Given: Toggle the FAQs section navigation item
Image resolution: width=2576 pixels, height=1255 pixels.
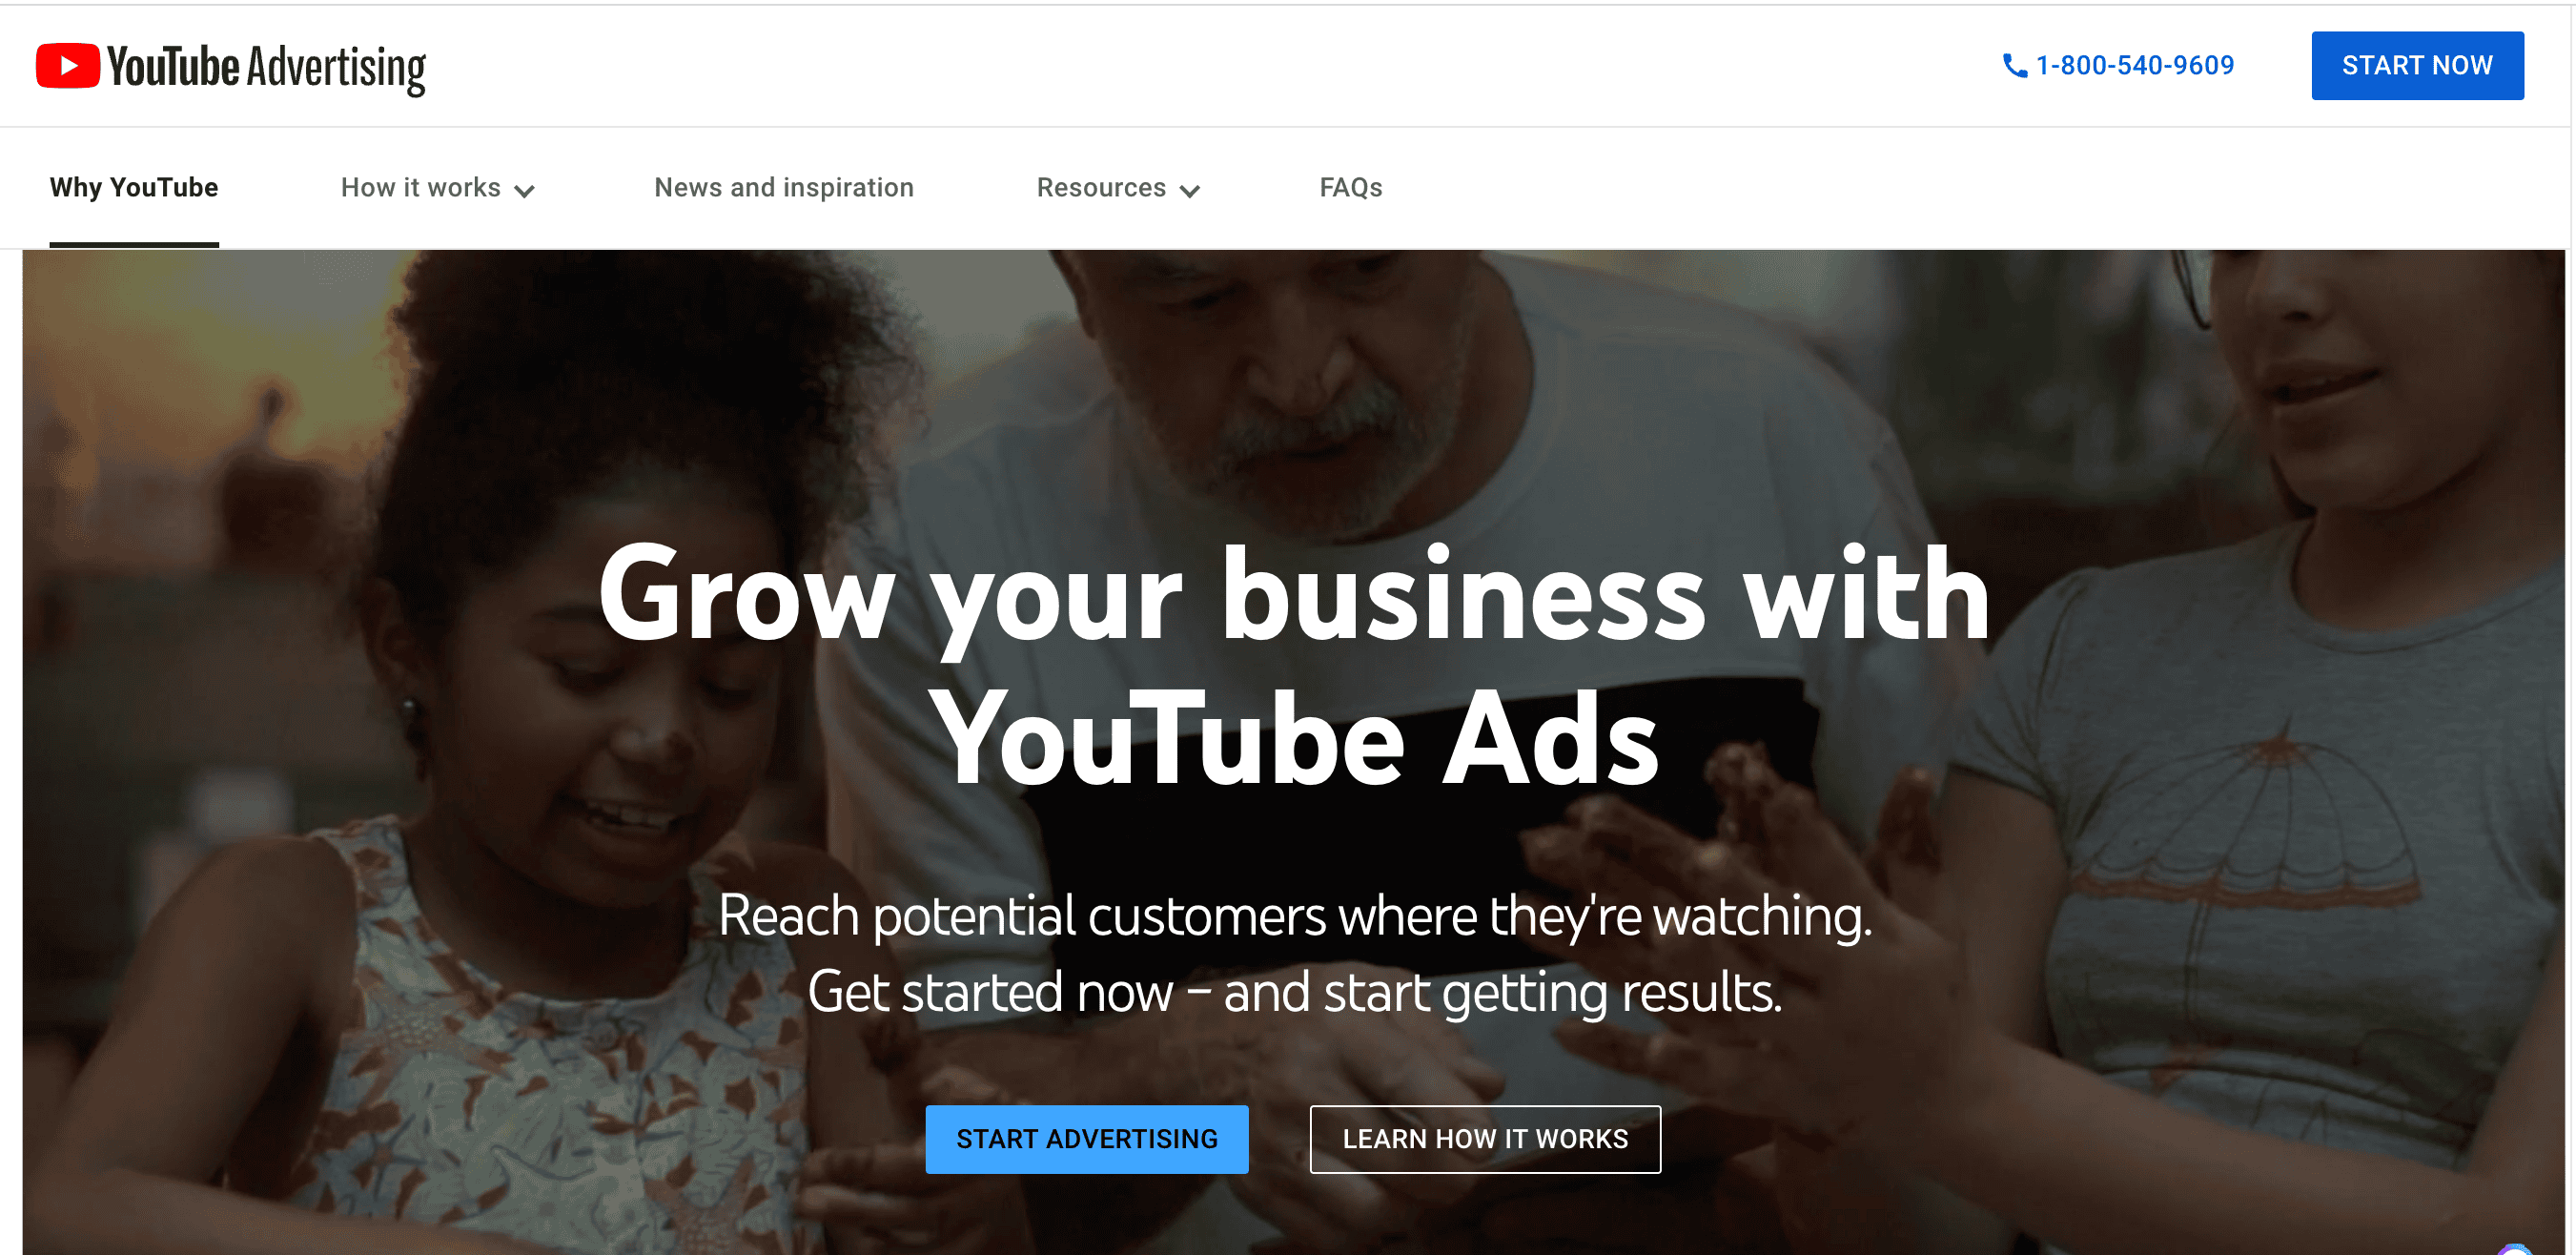Looking at the screenshot, I should [1349, 187].
